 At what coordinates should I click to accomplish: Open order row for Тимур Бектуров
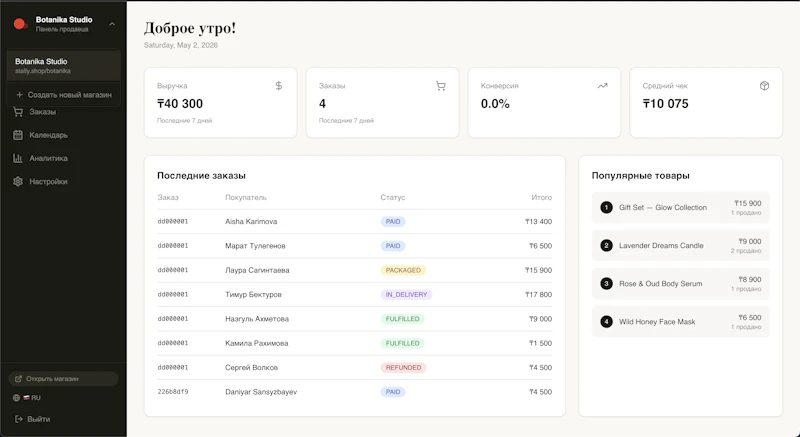355,295
